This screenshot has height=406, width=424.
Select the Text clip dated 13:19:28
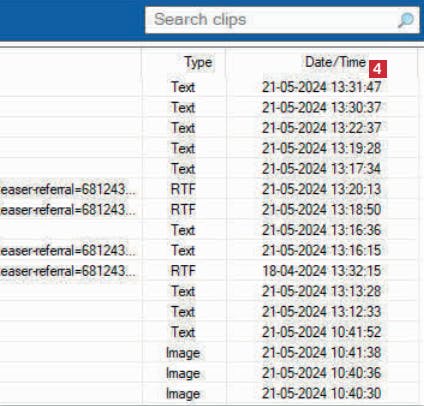point(209,148)
